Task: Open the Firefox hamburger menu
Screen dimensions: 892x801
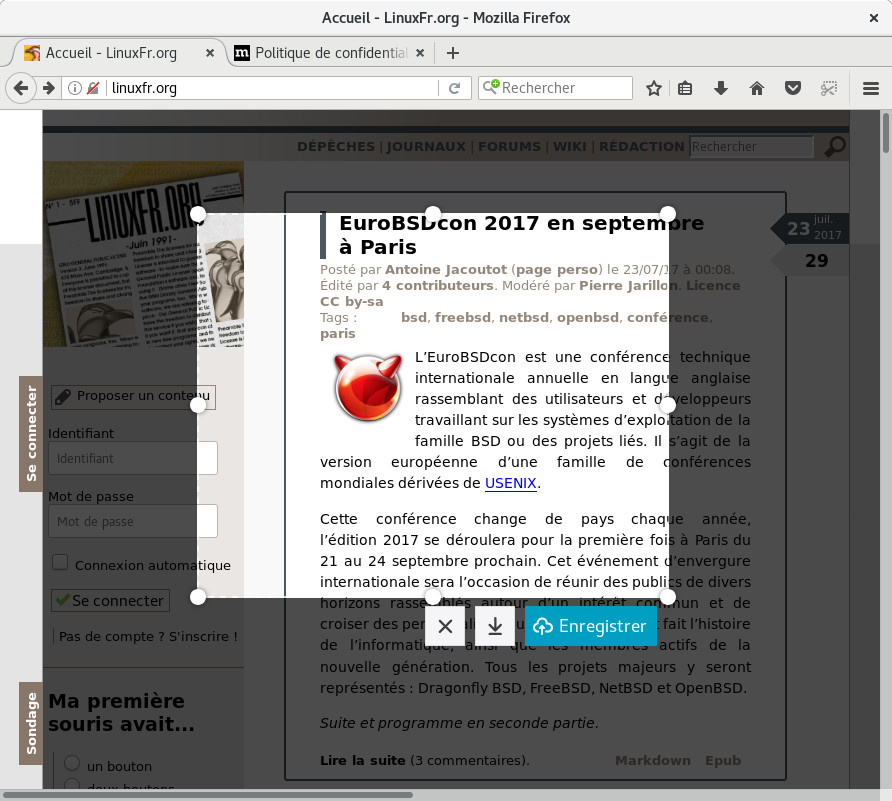Action: (869, 88)
